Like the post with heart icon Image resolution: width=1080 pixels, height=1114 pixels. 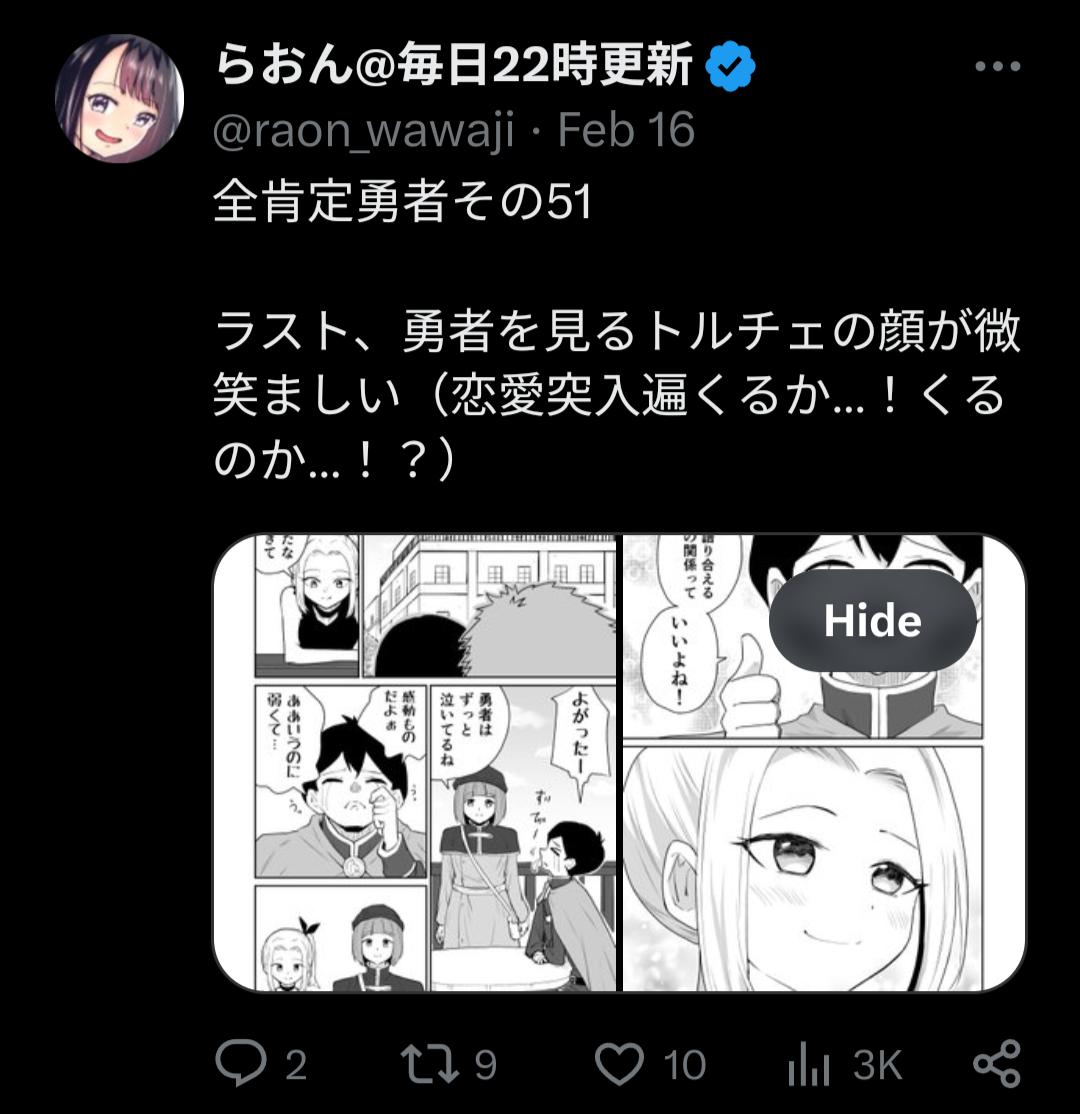[619, 1064]
